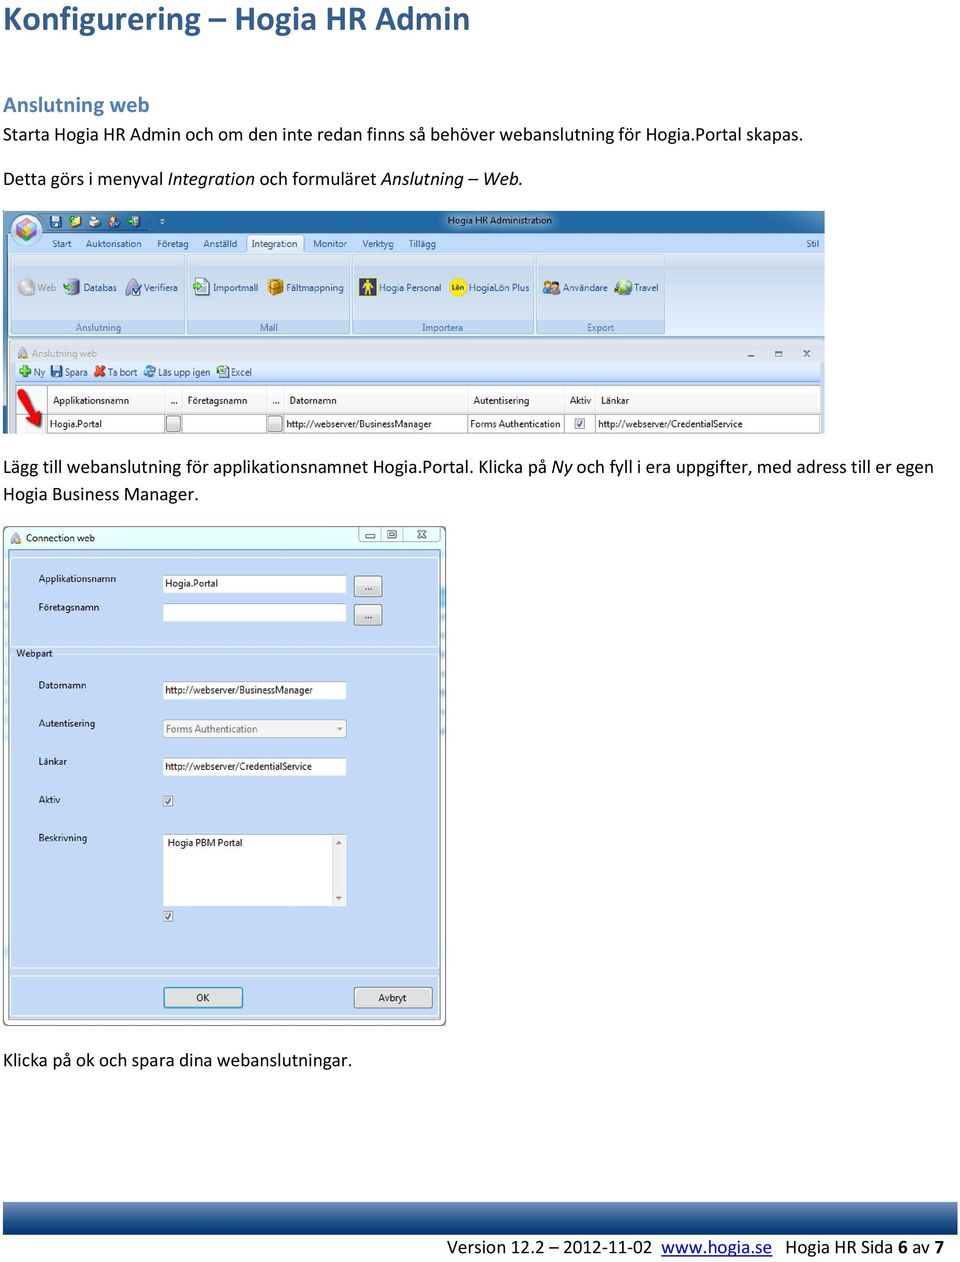Screen dimensions: 960x1262
Task: Click the browse button beside Applikationsnamn field
Action: pos(368,587)
